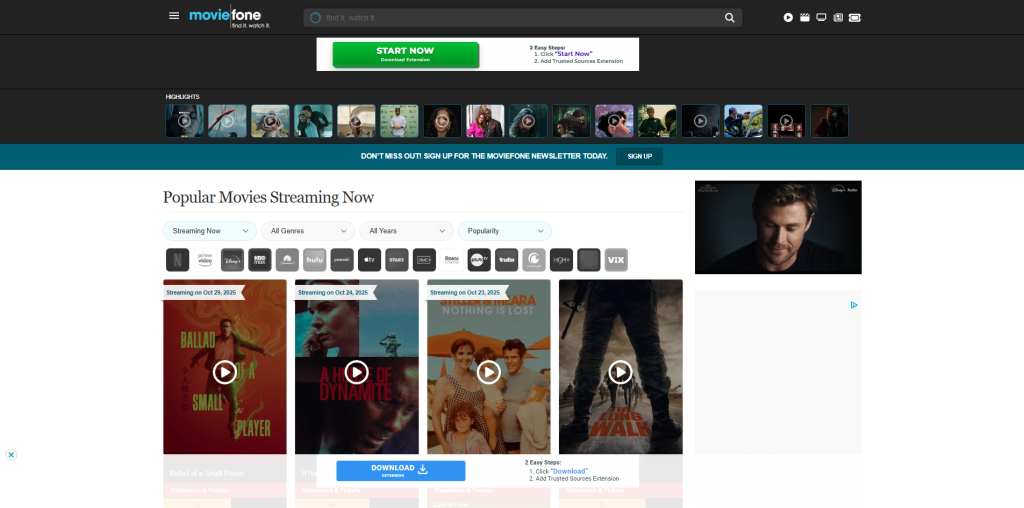Expand the Streaming Now dropdown
The image size is (1024, 508).
click(210, 231)
